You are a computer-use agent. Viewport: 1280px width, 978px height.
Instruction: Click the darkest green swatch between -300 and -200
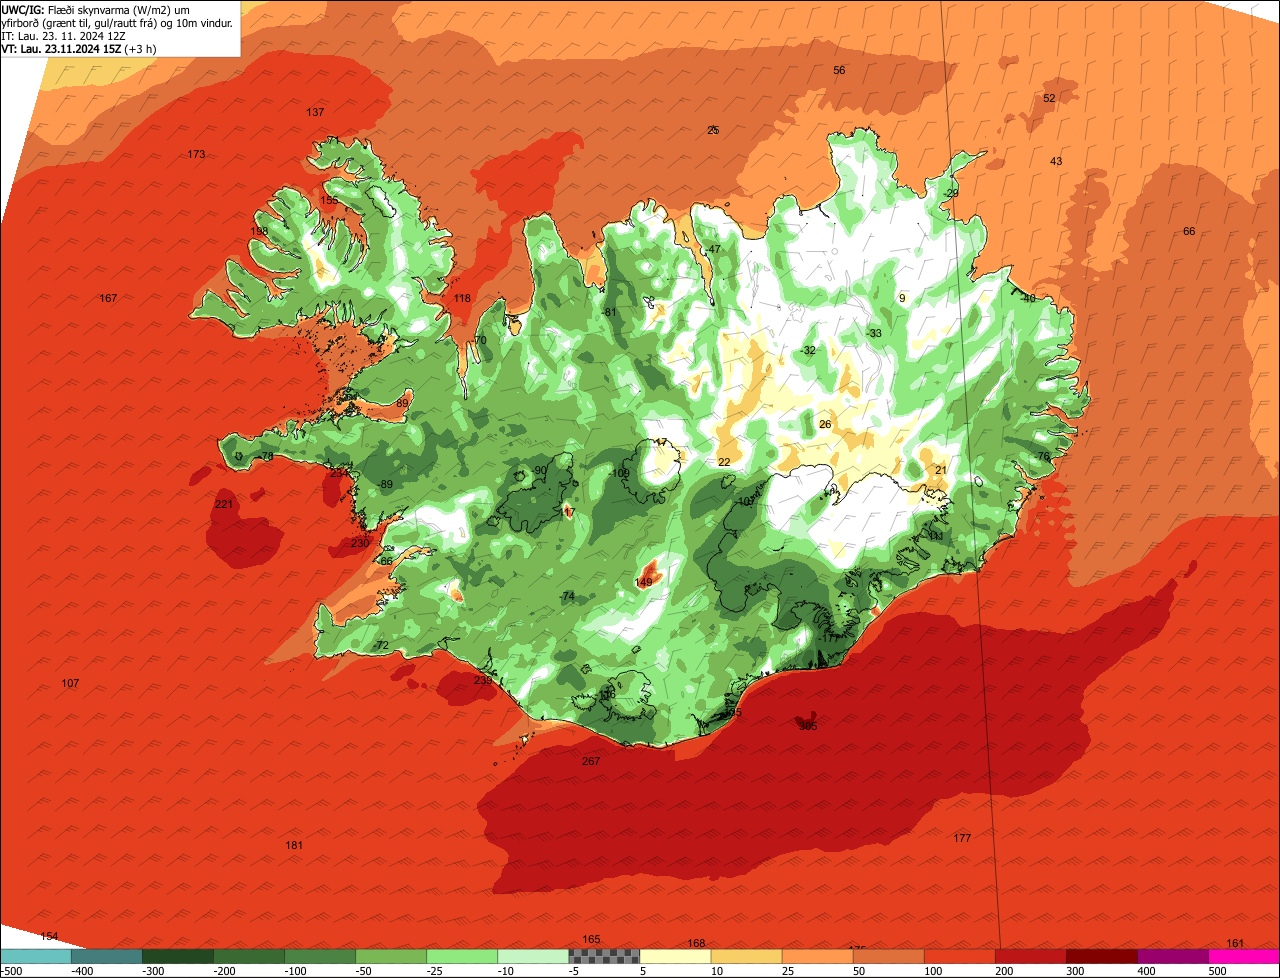(179, 956)
